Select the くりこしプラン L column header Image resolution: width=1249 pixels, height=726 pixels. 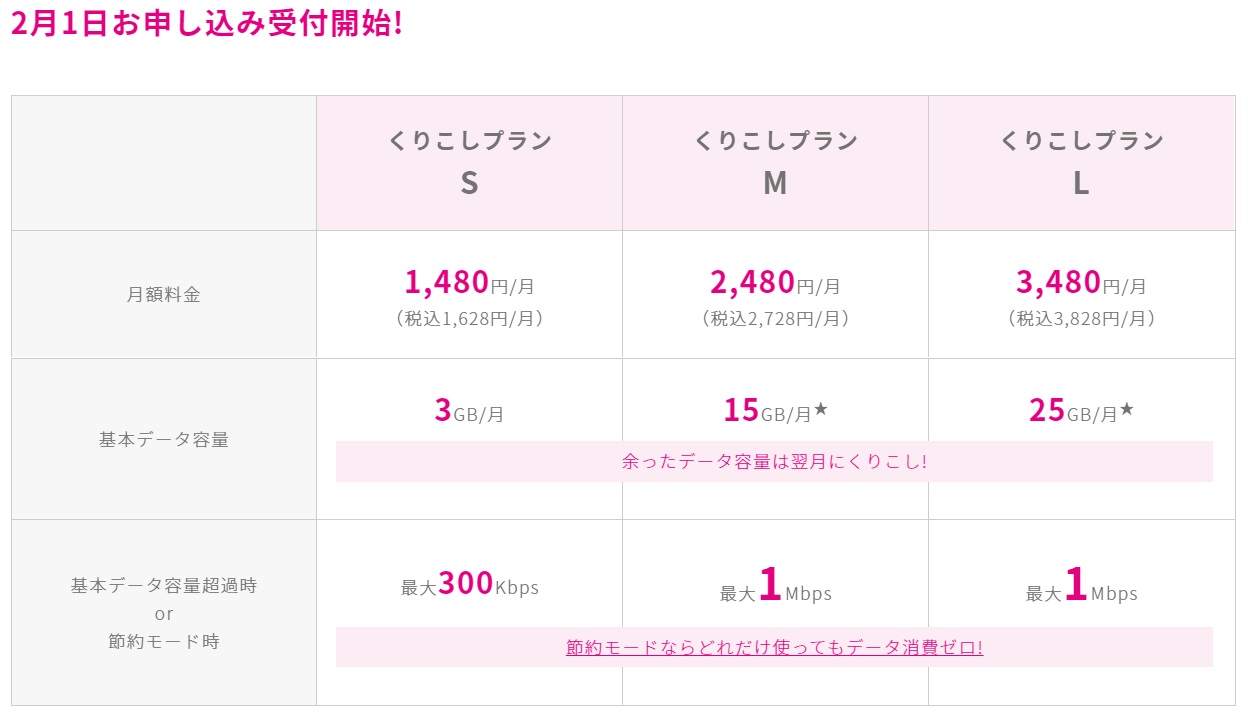(1081, 162)
